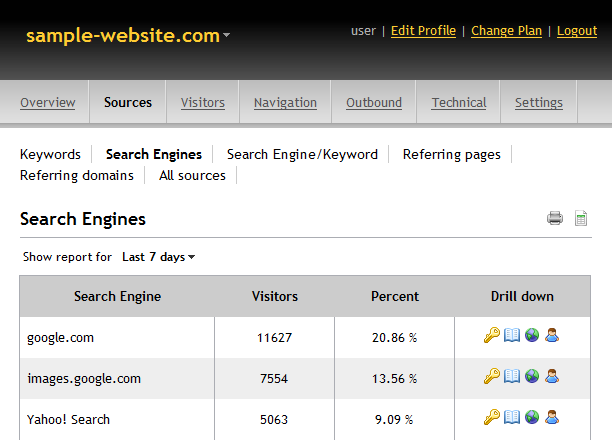Click the book icon for Yahoo! Search
This screenshot has width=612, height=440.
pyautogui.click(x=512, y=417)
